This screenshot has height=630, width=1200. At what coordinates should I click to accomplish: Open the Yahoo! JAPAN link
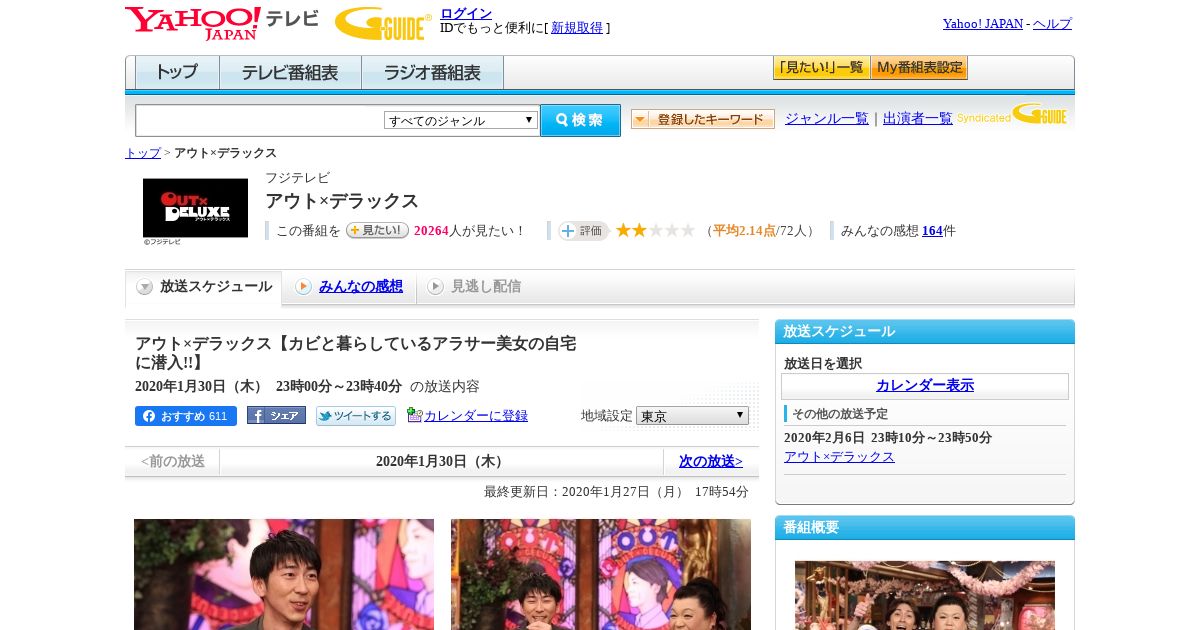pos(983,24)
